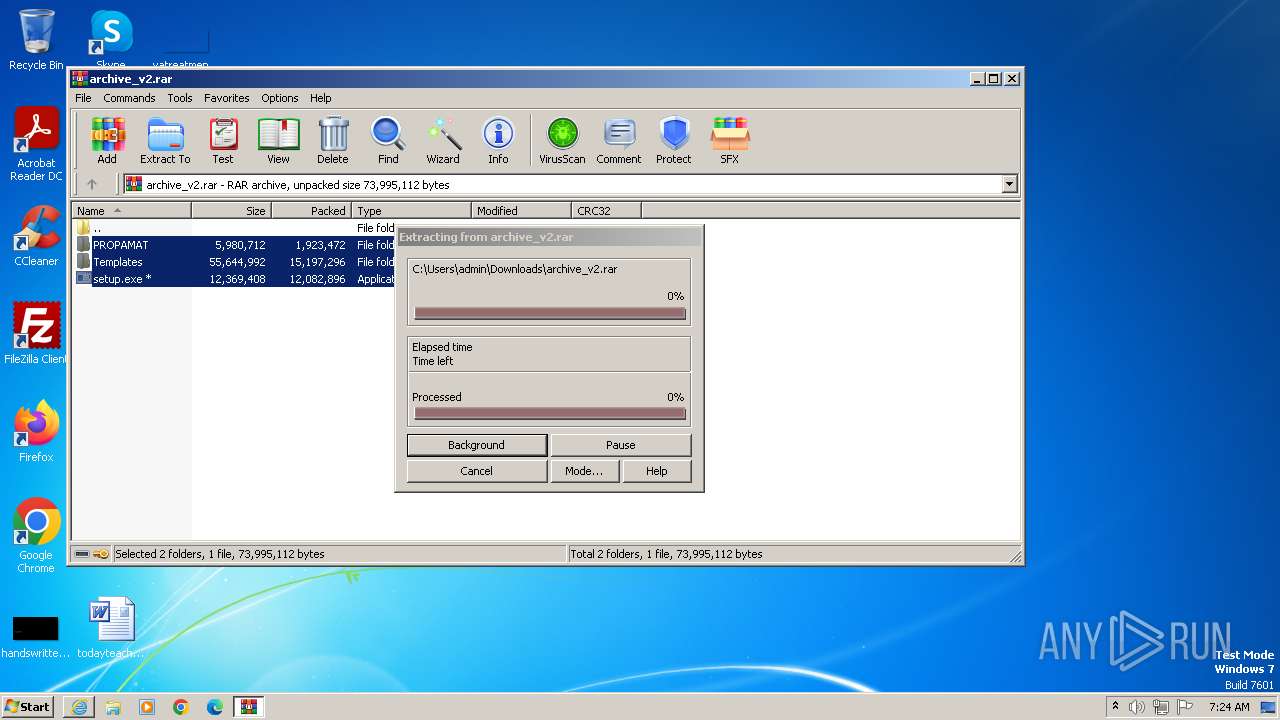Open Skype desktop shortcut
1280x720 pixels.
[x=111, y=40]
